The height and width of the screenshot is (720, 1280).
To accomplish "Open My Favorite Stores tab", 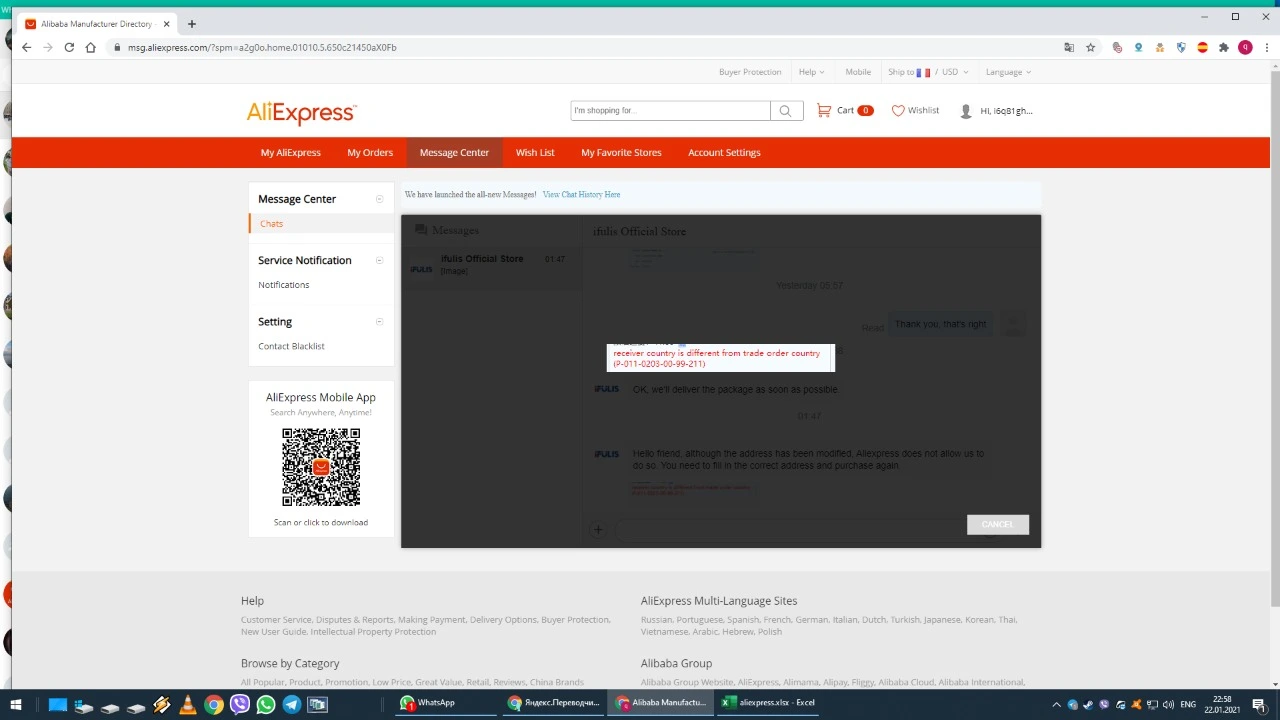I will (x=621, y=153).
